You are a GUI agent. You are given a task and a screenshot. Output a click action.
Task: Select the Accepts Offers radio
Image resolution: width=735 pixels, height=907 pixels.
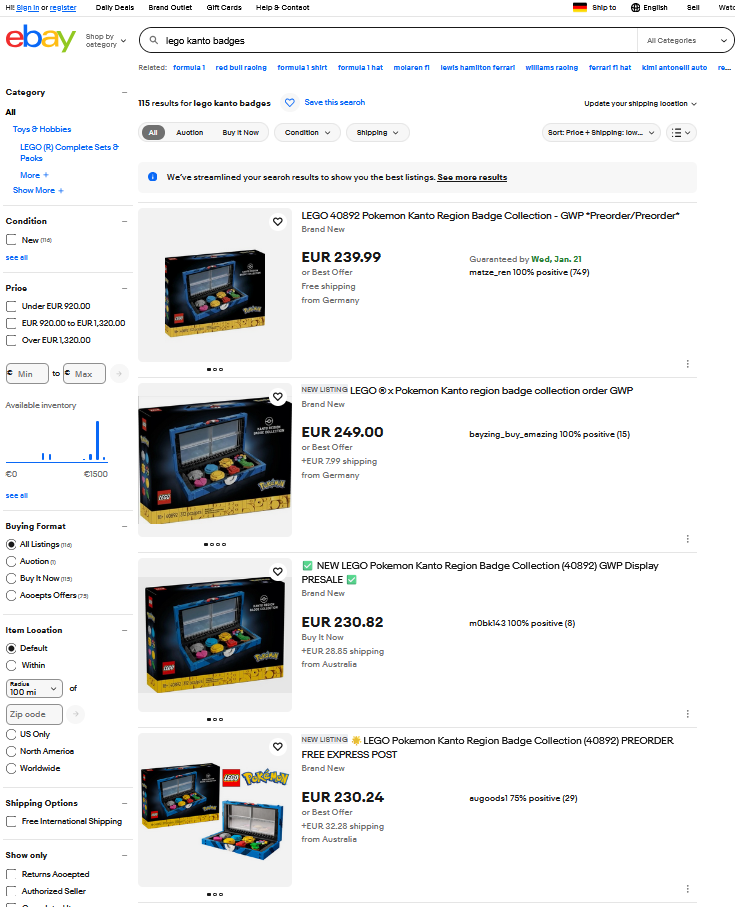pos(11,595)
